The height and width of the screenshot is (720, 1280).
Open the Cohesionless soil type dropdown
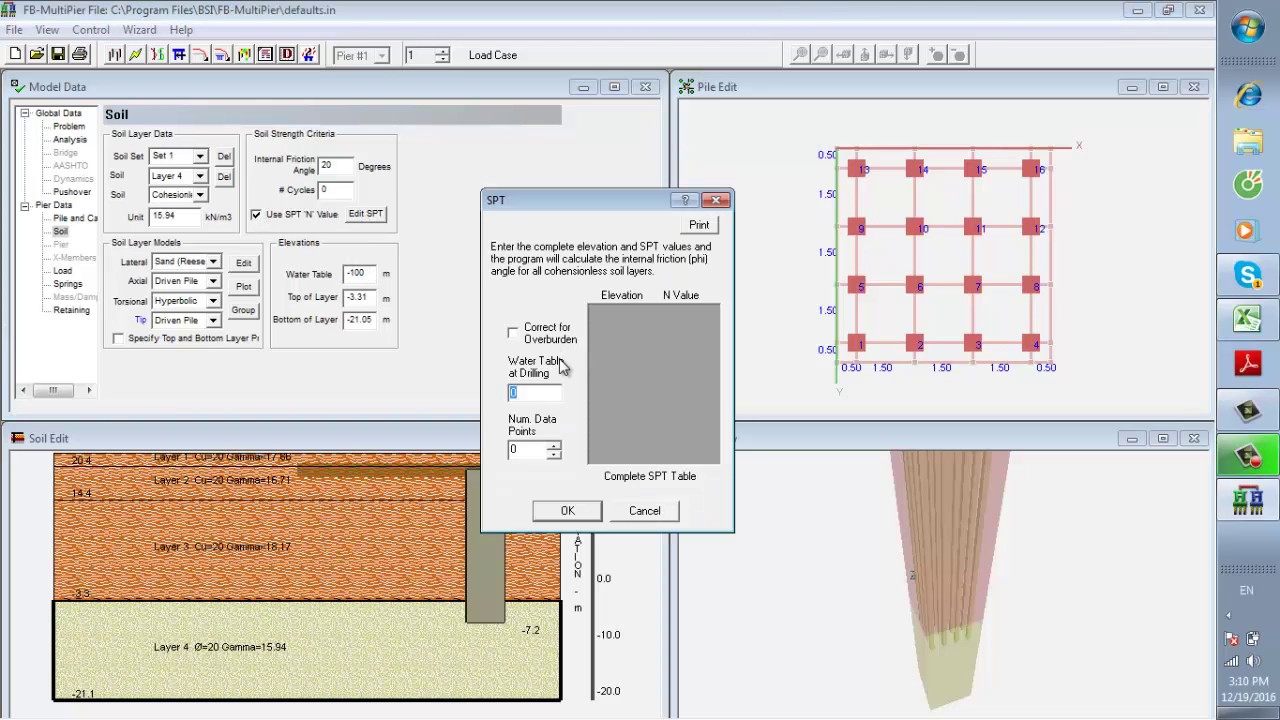click(200, 195)
